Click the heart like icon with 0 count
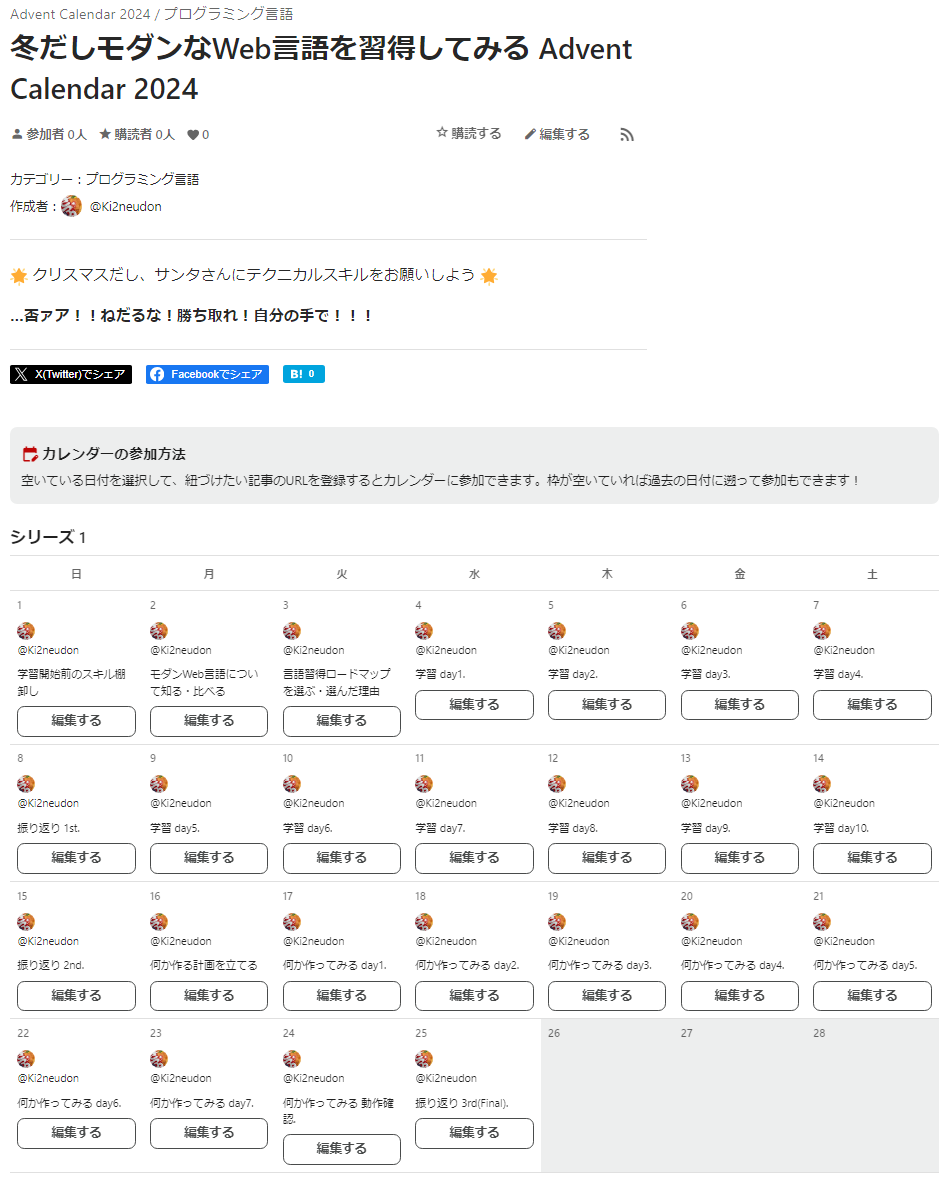Screen dimensions: 948x1181 pyautogui.click(x=193, y=135)
